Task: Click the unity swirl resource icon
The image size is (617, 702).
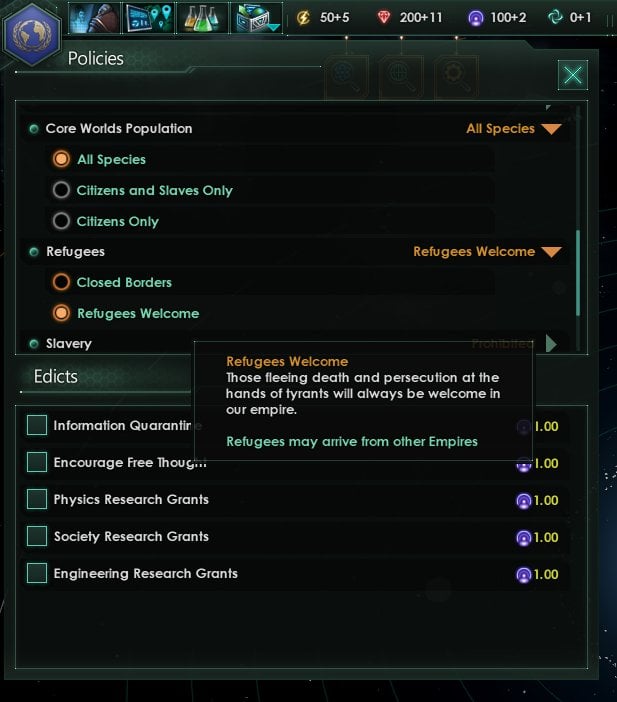Action: [x=555, y=17]
